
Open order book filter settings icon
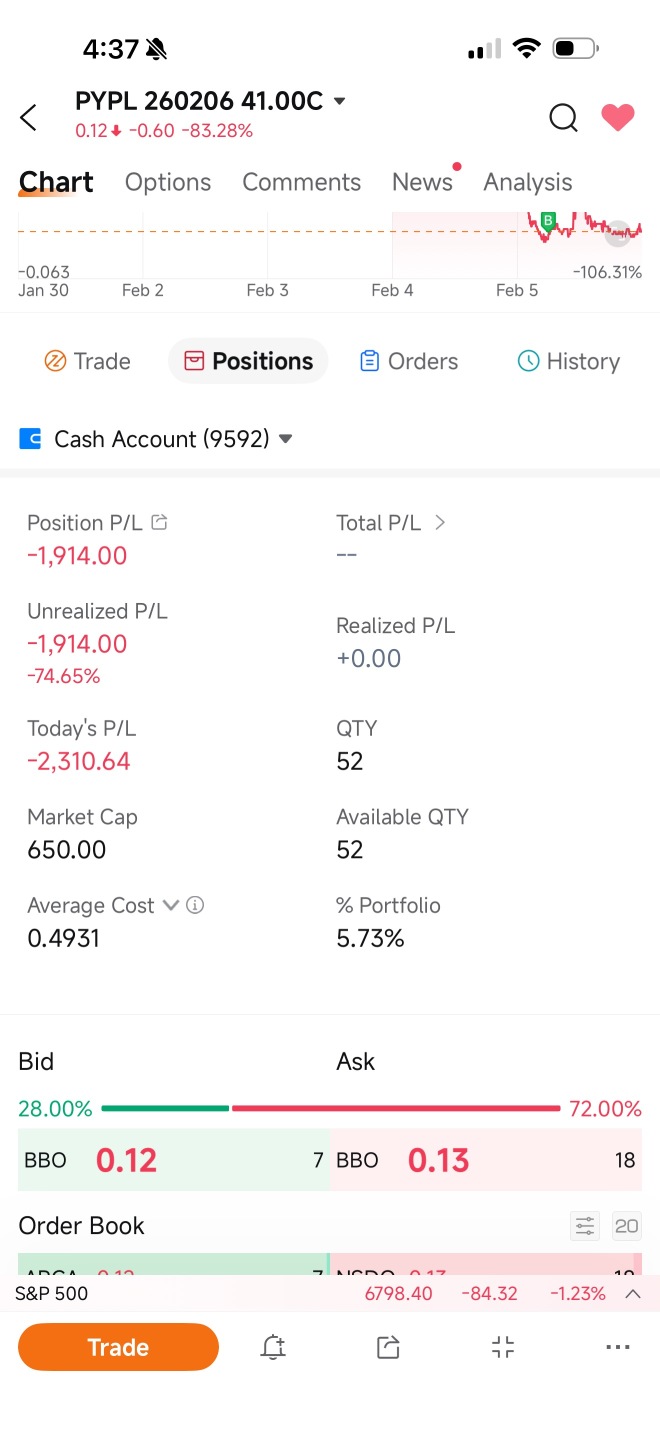point(585,1225)
